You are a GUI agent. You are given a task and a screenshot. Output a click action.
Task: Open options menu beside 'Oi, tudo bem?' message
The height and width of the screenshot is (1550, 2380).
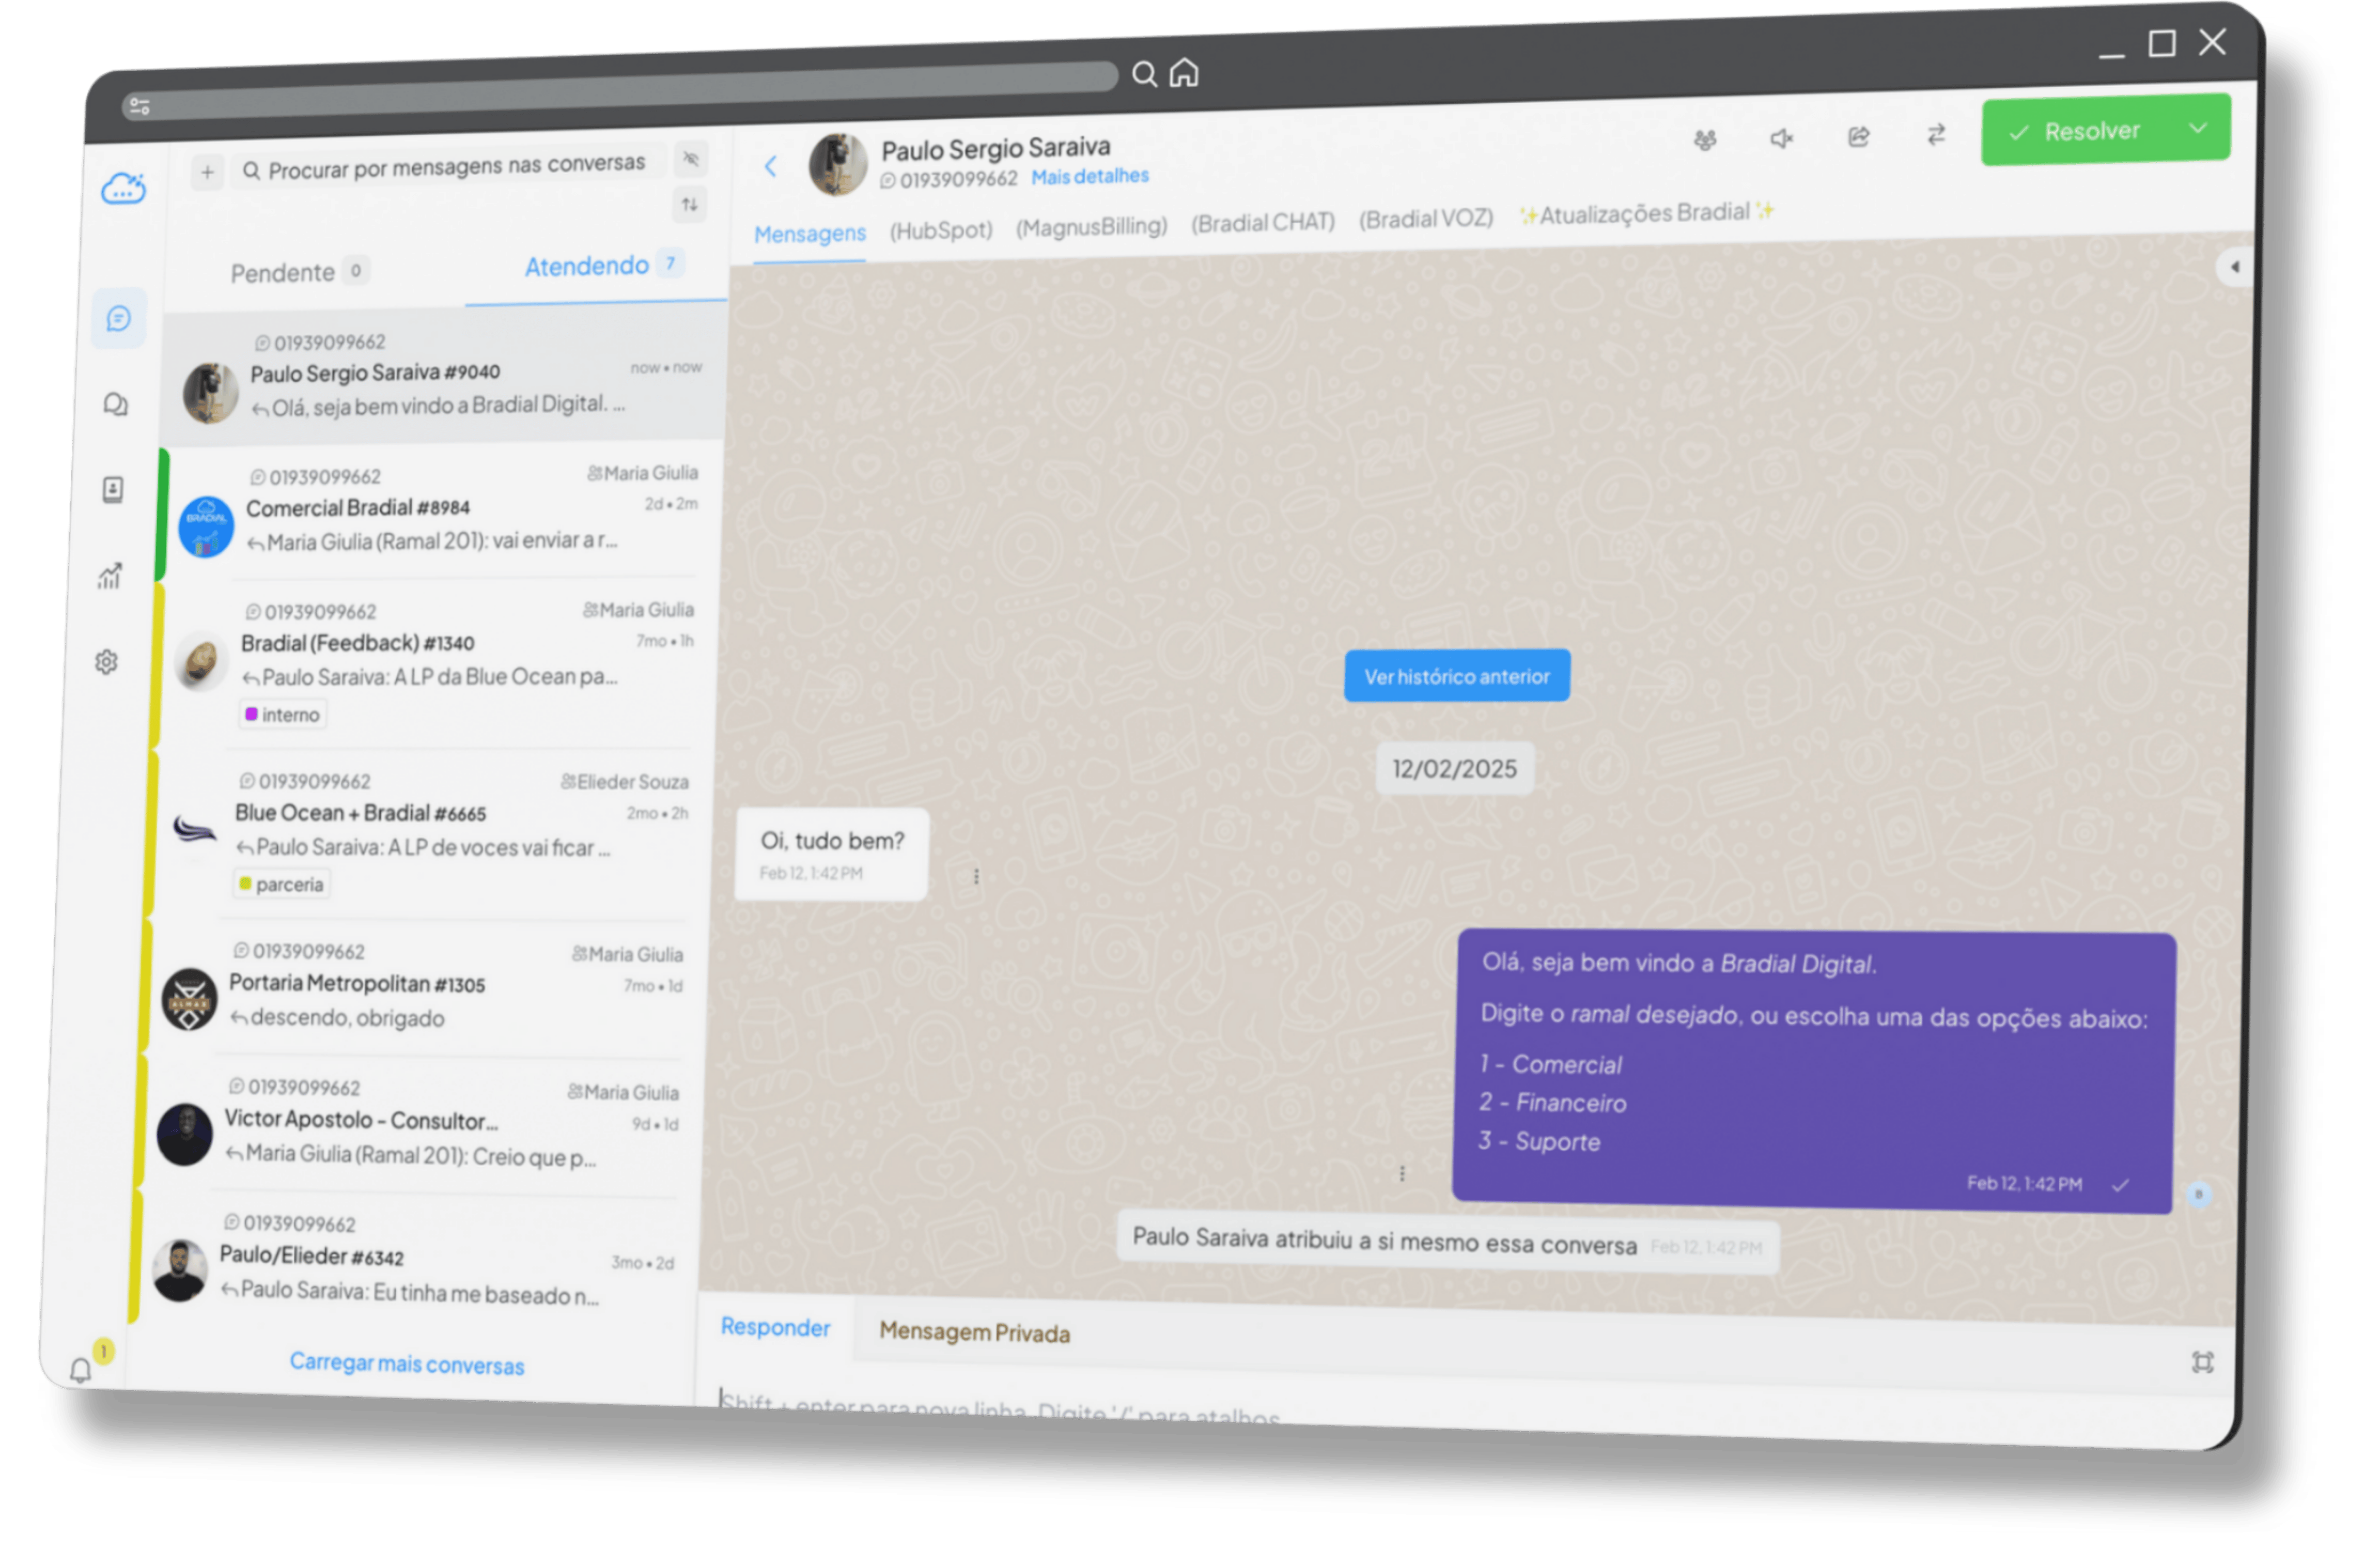[976, 876]
